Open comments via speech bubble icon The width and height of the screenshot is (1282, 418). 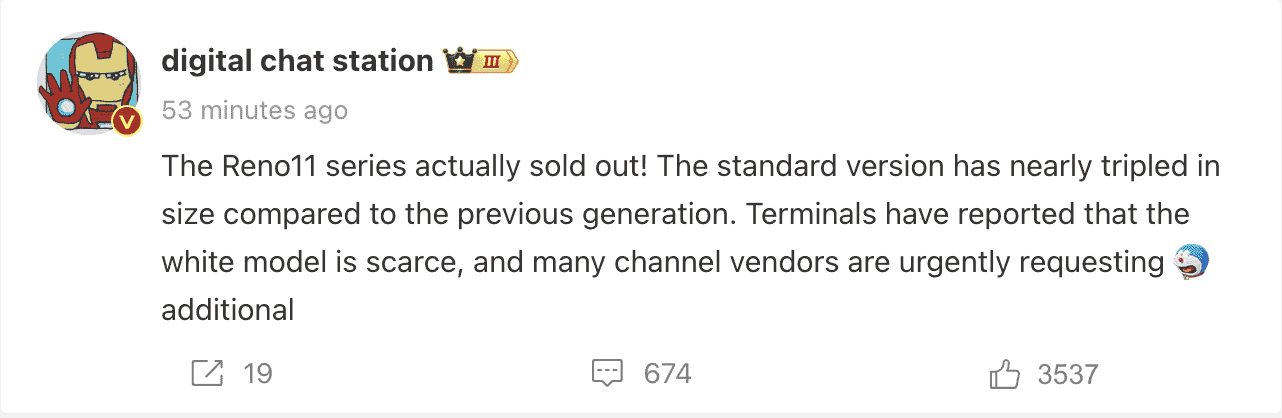(x=608, y=374)
